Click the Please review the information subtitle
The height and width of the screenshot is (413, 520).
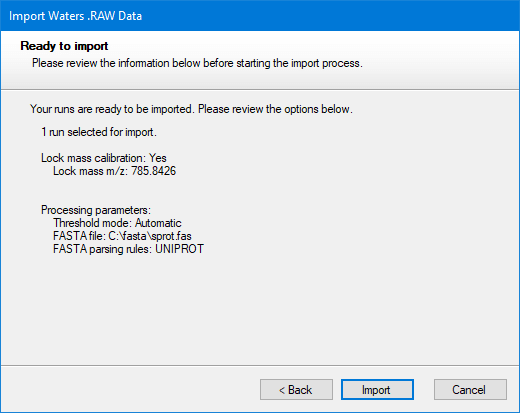pyautogui.click(x=197, y=63)
